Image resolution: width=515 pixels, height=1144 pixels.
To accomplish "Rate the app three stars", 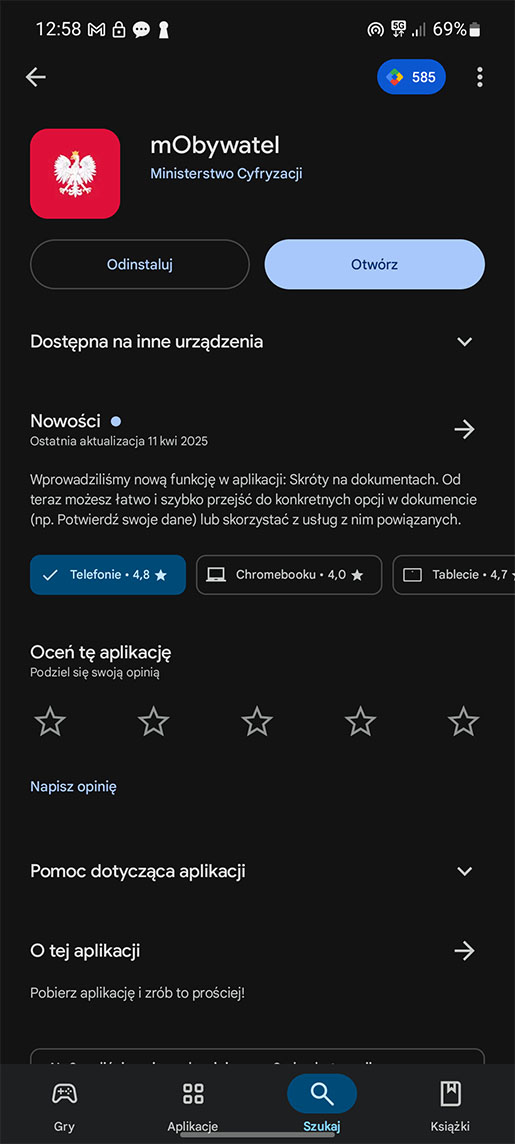I will [x=257, y=721].
